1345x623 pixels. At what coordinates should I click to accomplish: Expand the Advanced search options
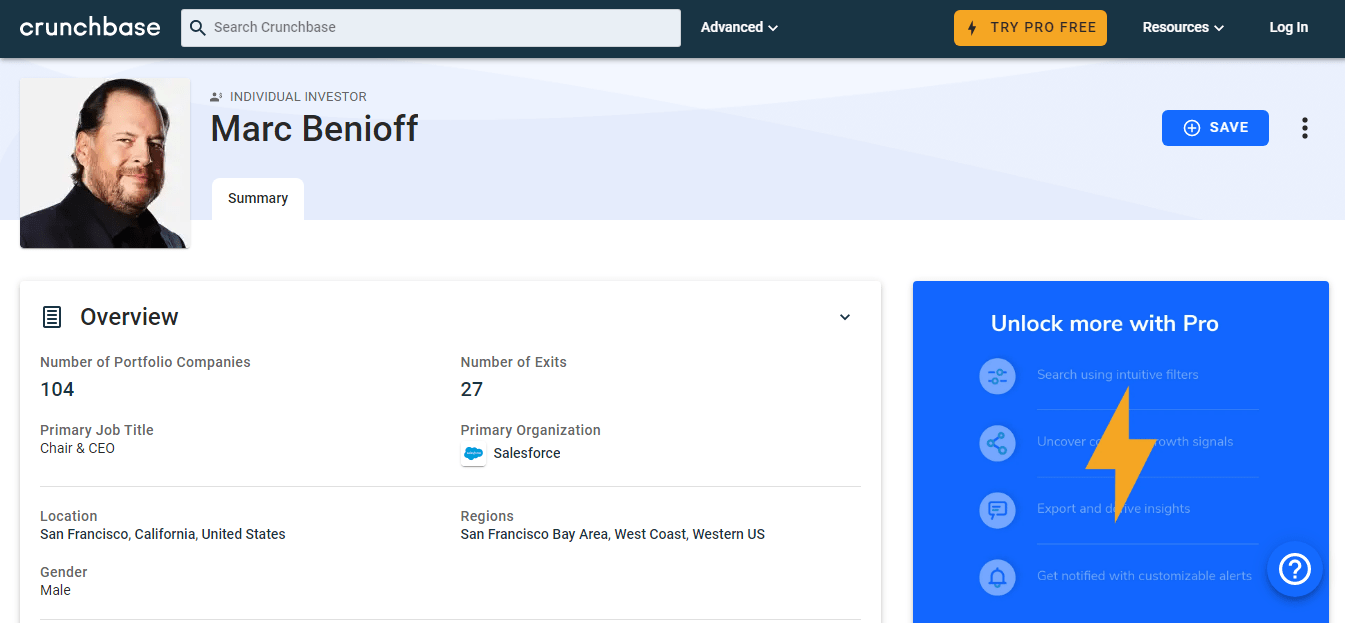tap(739, 27)
